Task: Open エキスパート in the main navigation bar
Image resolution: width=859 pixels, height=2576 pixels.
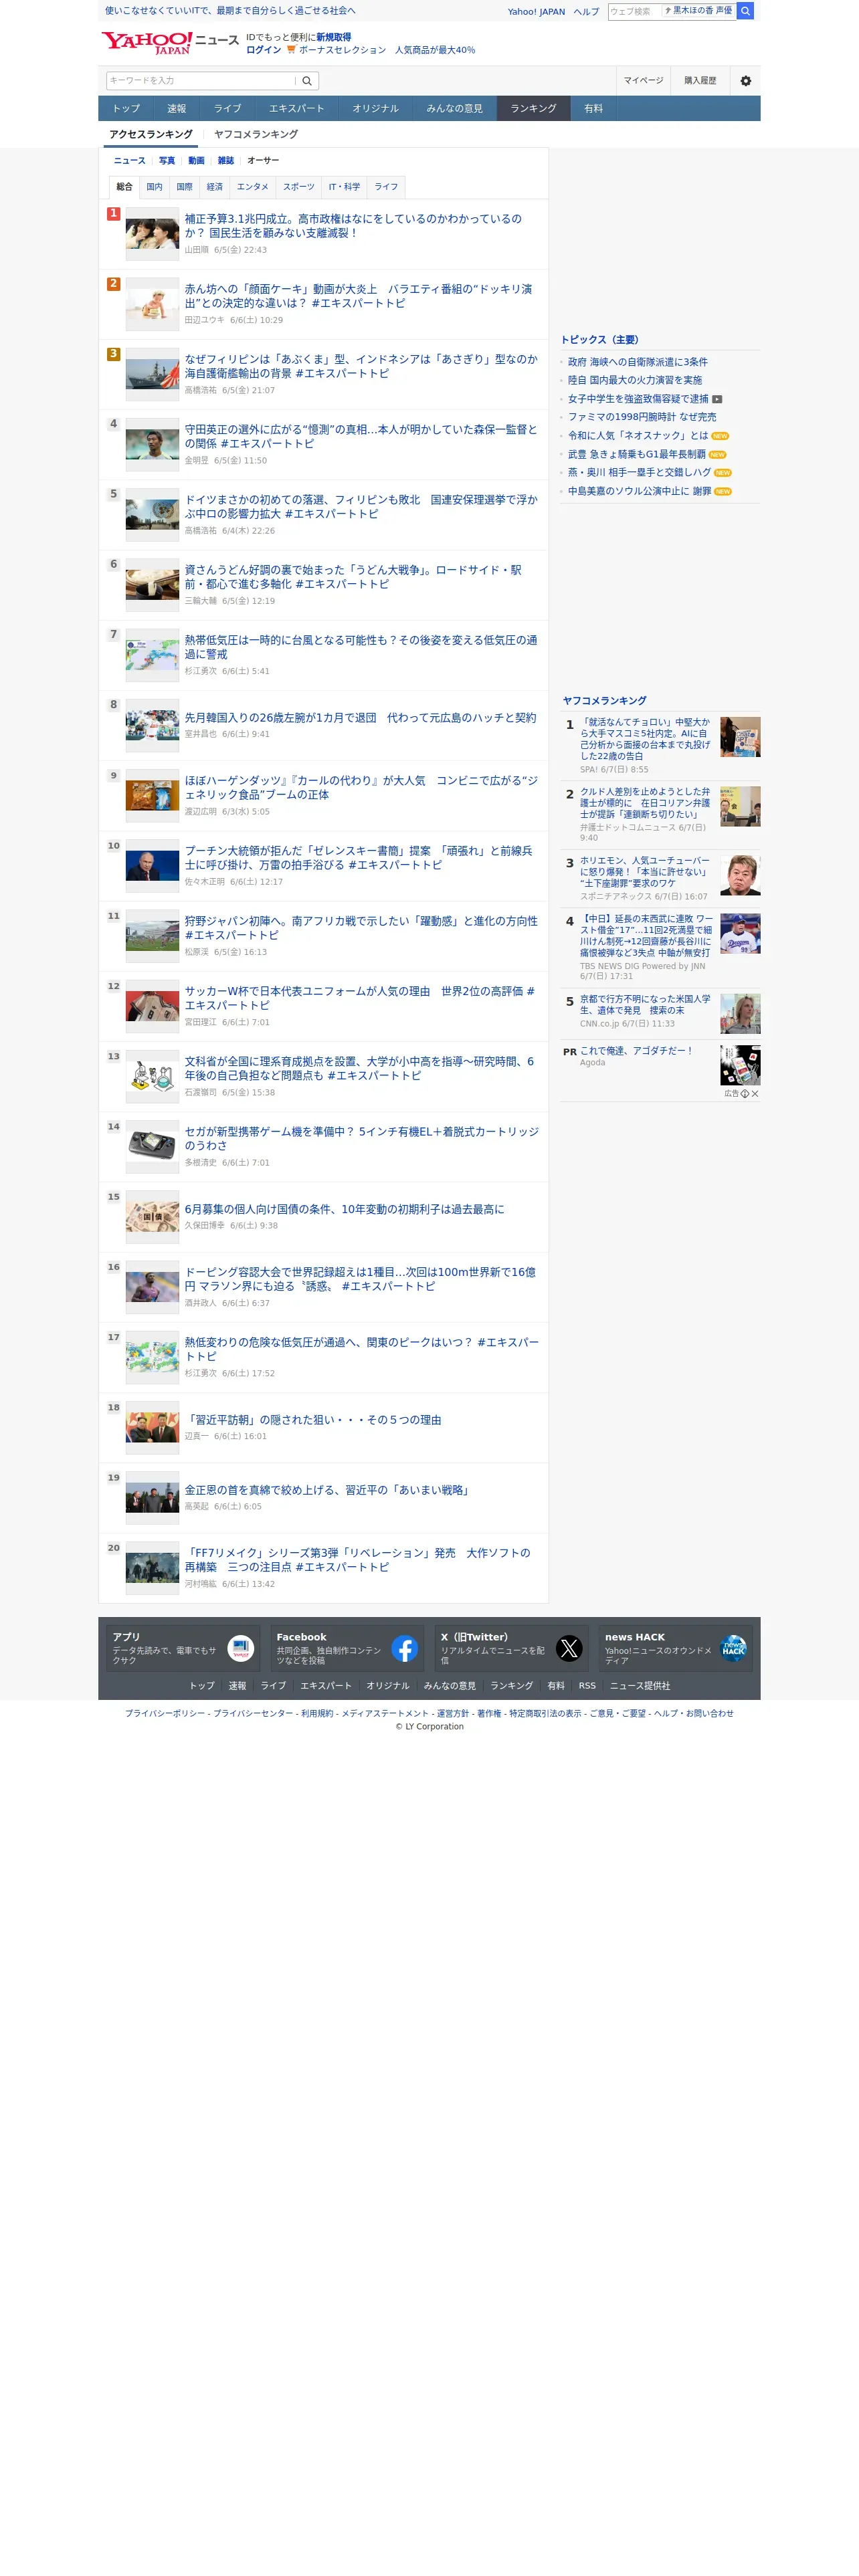Action: pyautogui.click(x=296, y=108)
